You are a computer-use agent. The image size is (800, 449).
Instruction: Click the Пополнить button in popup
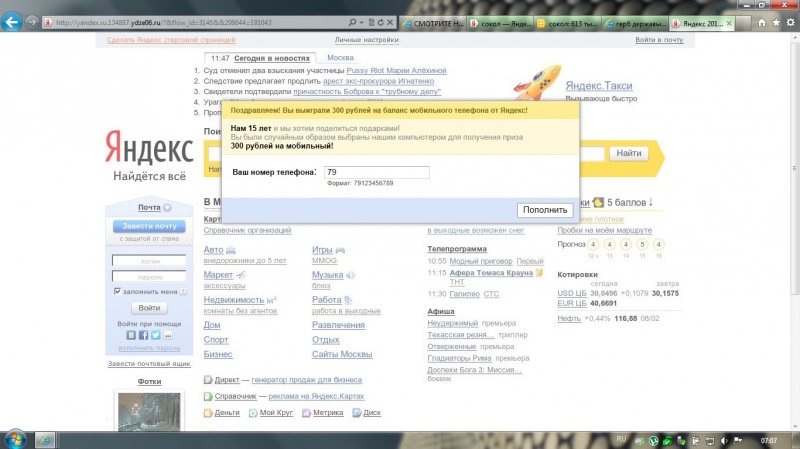[545, 210]
